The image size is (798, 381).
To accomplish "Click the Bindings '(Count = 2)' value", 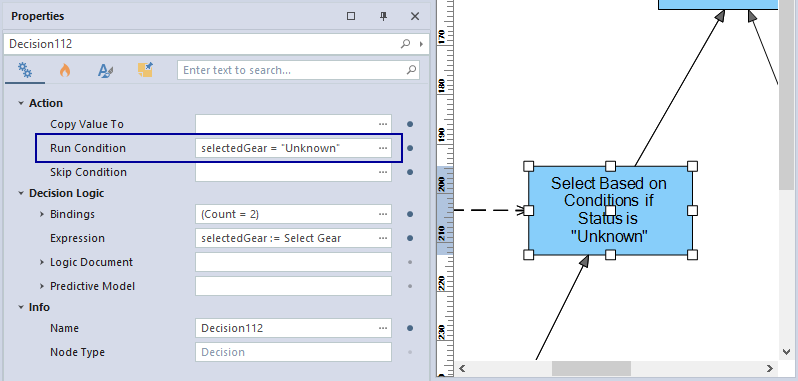I will tap(293, 214).
